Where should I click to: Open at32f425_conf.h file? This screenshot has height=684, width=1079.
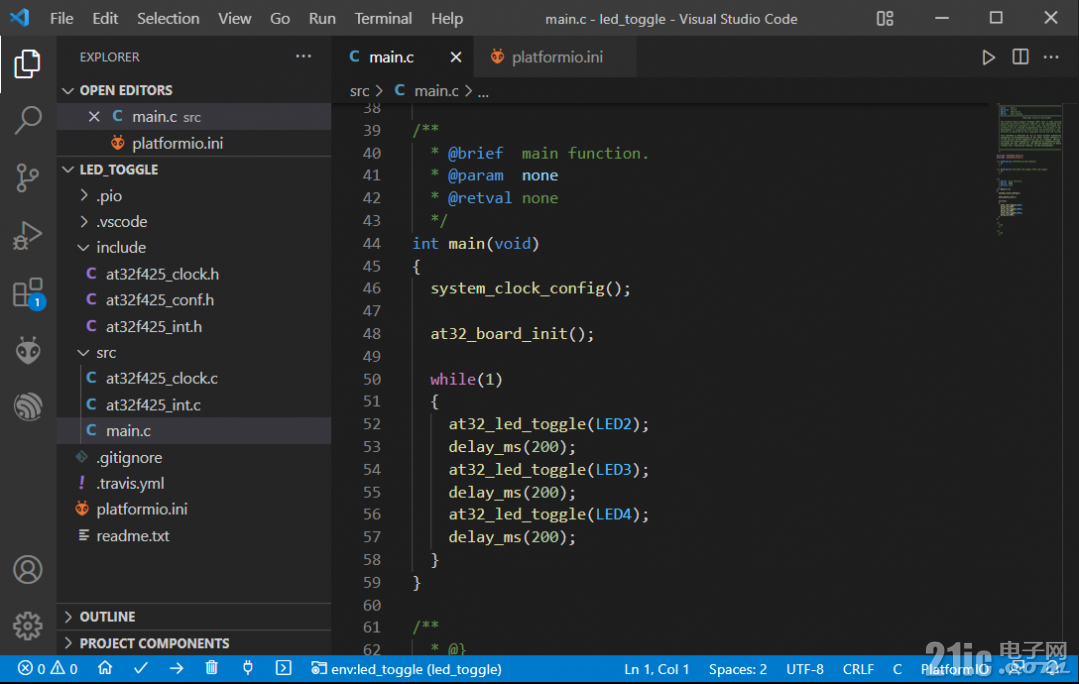(x=194, y=300)
